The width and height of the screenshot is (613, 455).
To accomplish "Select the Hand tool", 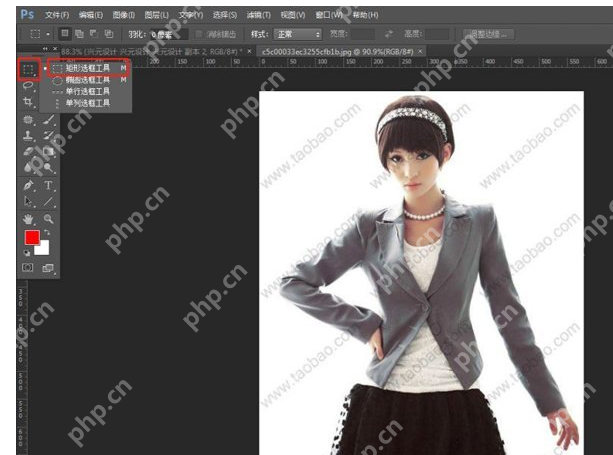I will (x=28, y=218).
